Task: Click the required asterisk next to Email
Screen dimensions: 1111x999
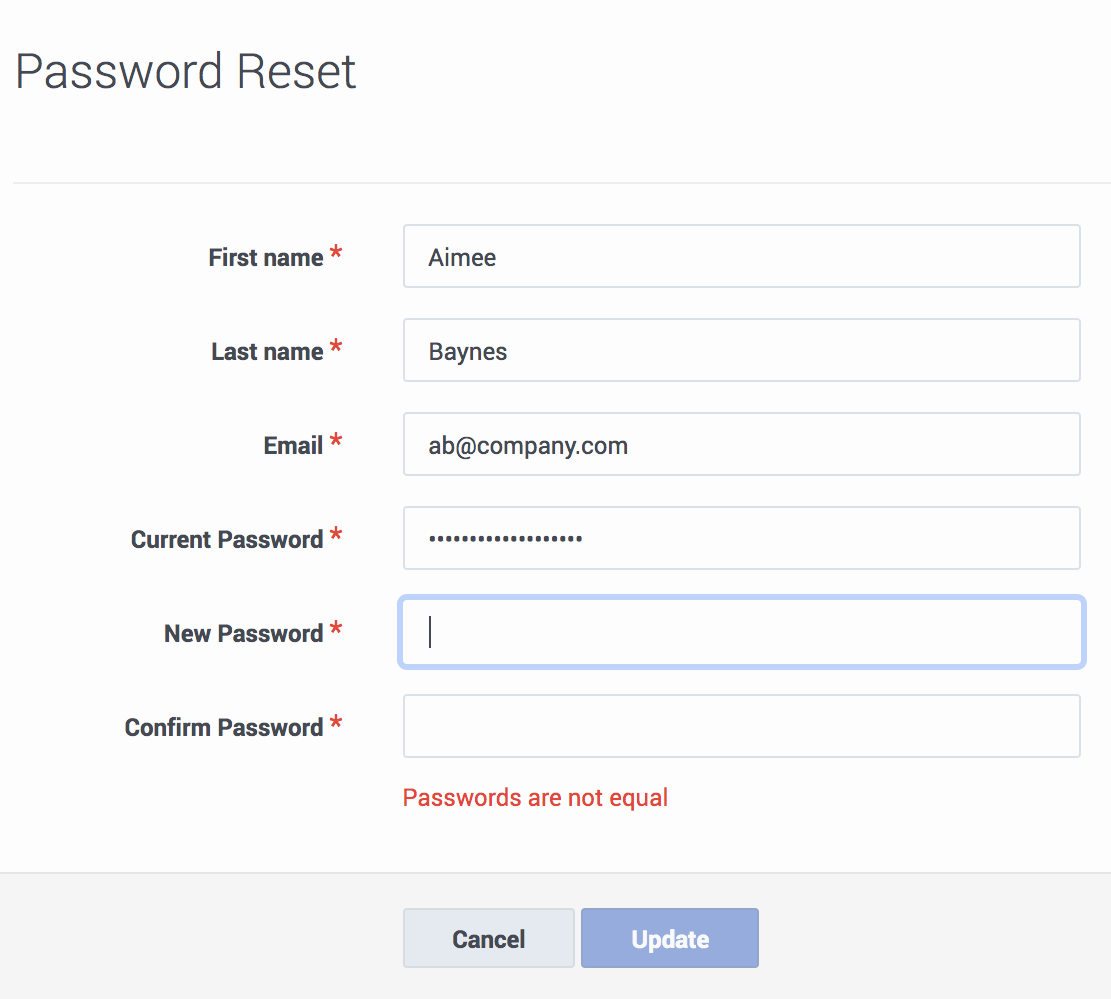Action: pos(336,441)
